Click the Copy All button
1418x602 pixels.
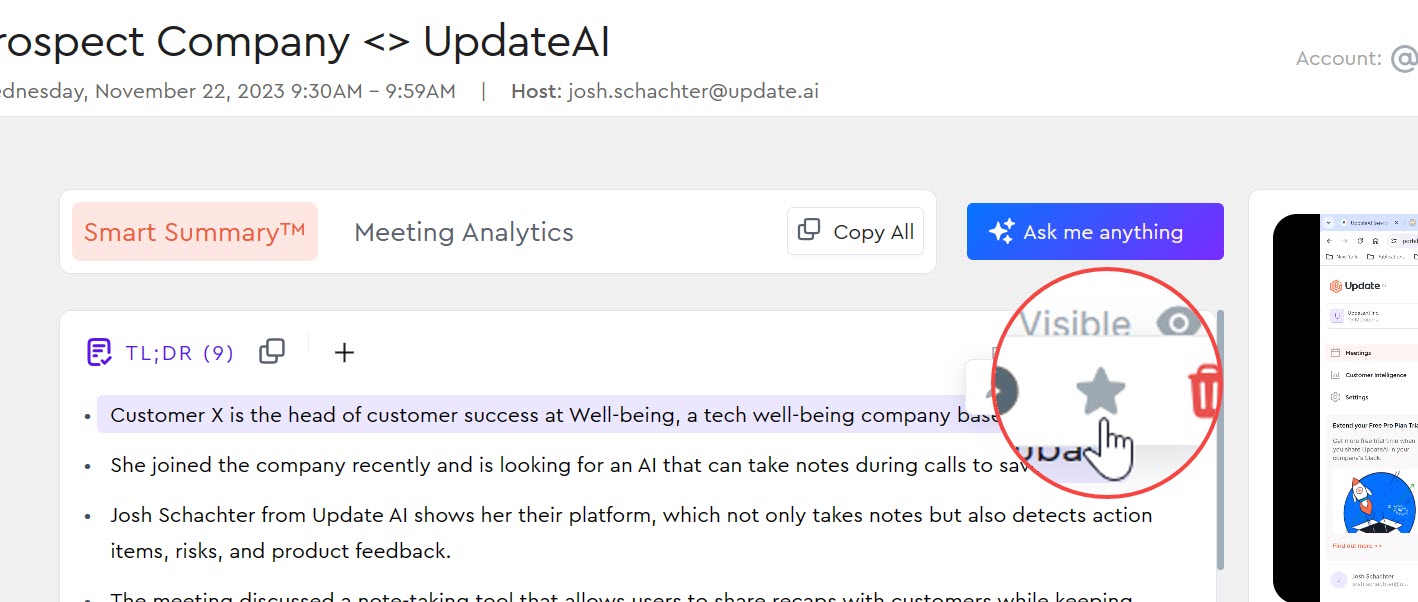coord(855,231)
